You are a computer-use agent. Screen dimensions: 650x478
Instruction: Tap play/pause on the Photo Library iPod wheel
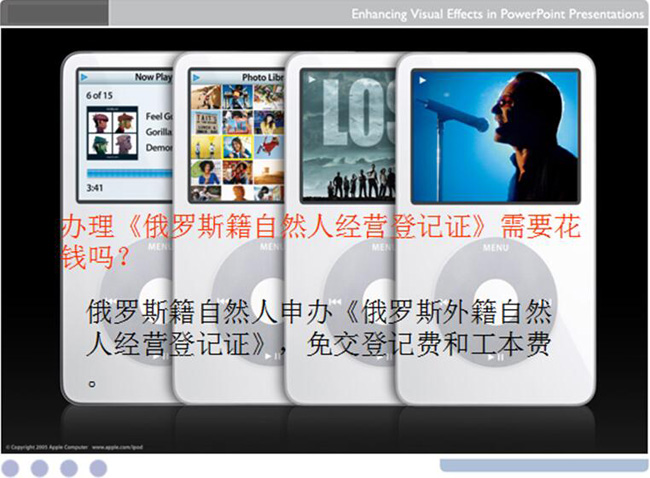[x=272, y=356]
